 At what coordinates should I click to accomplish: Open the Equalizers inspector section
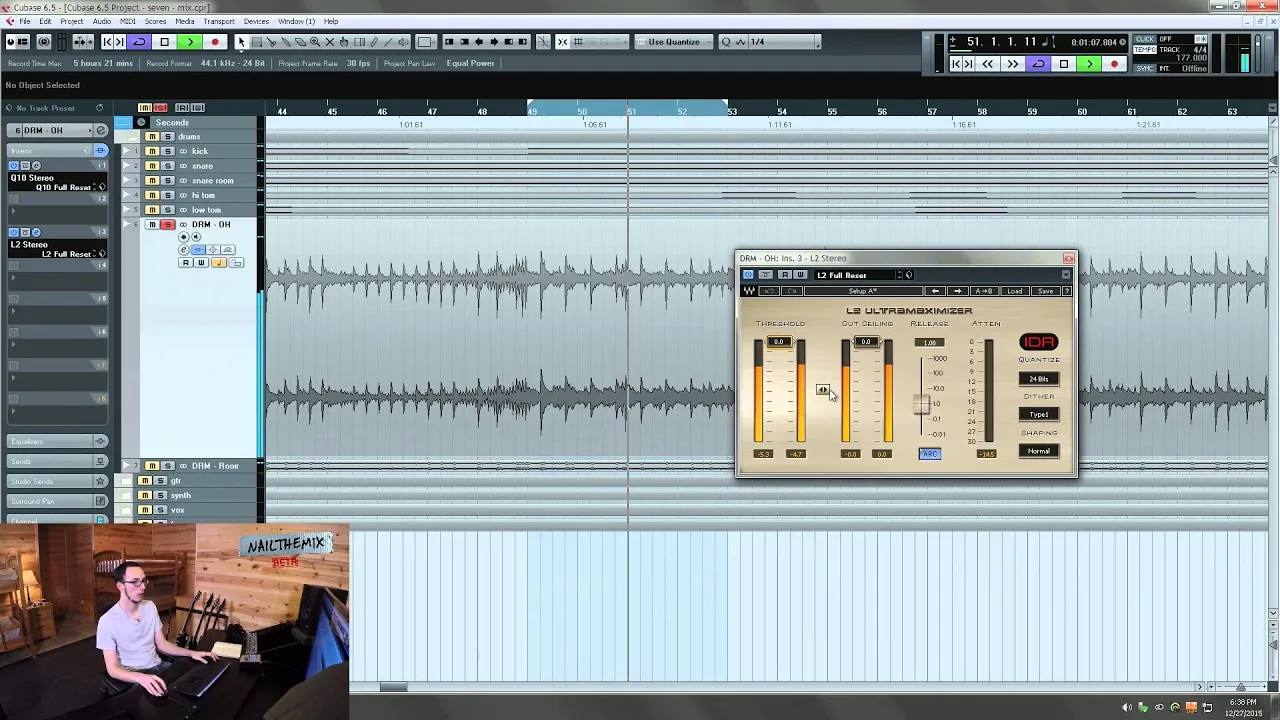point(58,441)
